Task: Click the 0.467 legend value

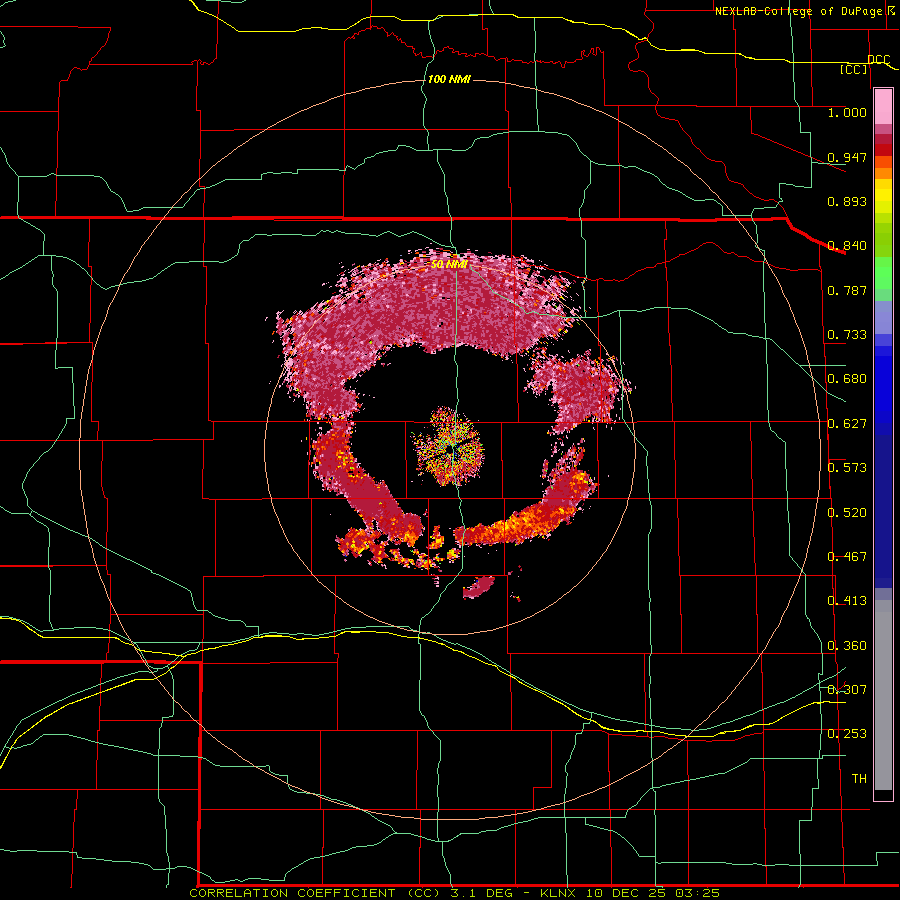Action: (847, 557)
